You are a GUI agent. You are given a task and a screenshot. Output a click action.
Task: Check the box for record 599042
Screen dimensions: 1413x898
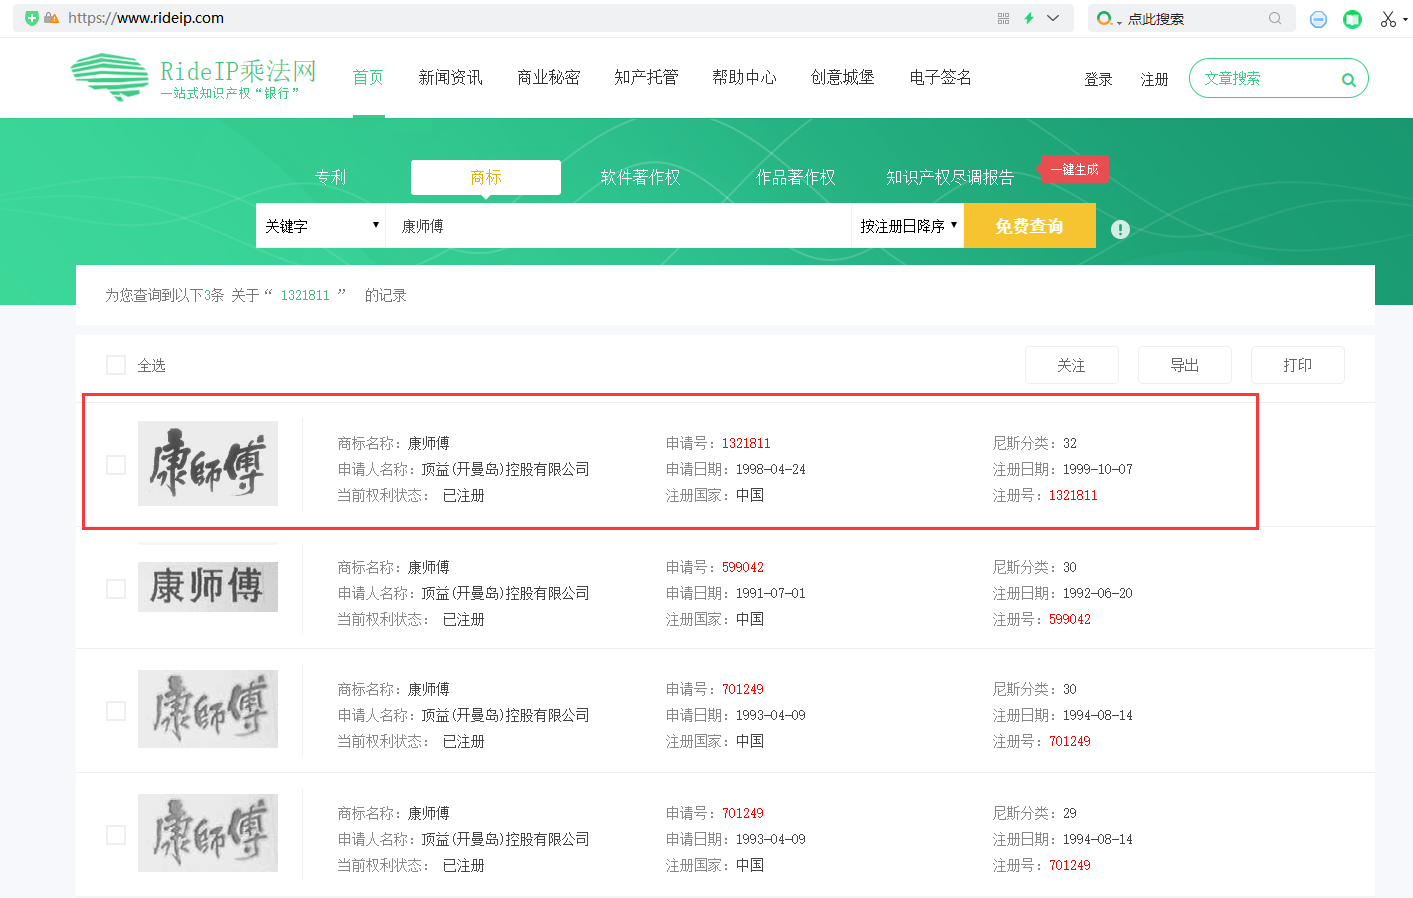point(116,589)
